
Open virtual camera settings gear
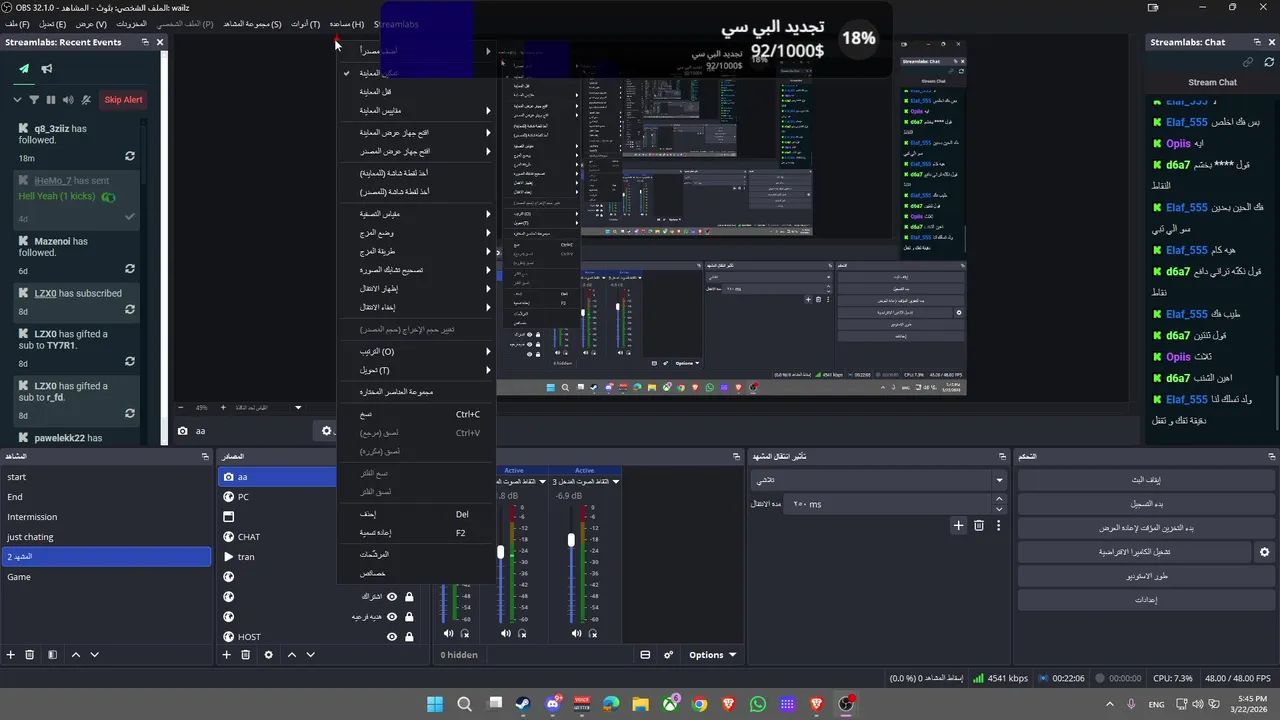(x=1265, y=552)
